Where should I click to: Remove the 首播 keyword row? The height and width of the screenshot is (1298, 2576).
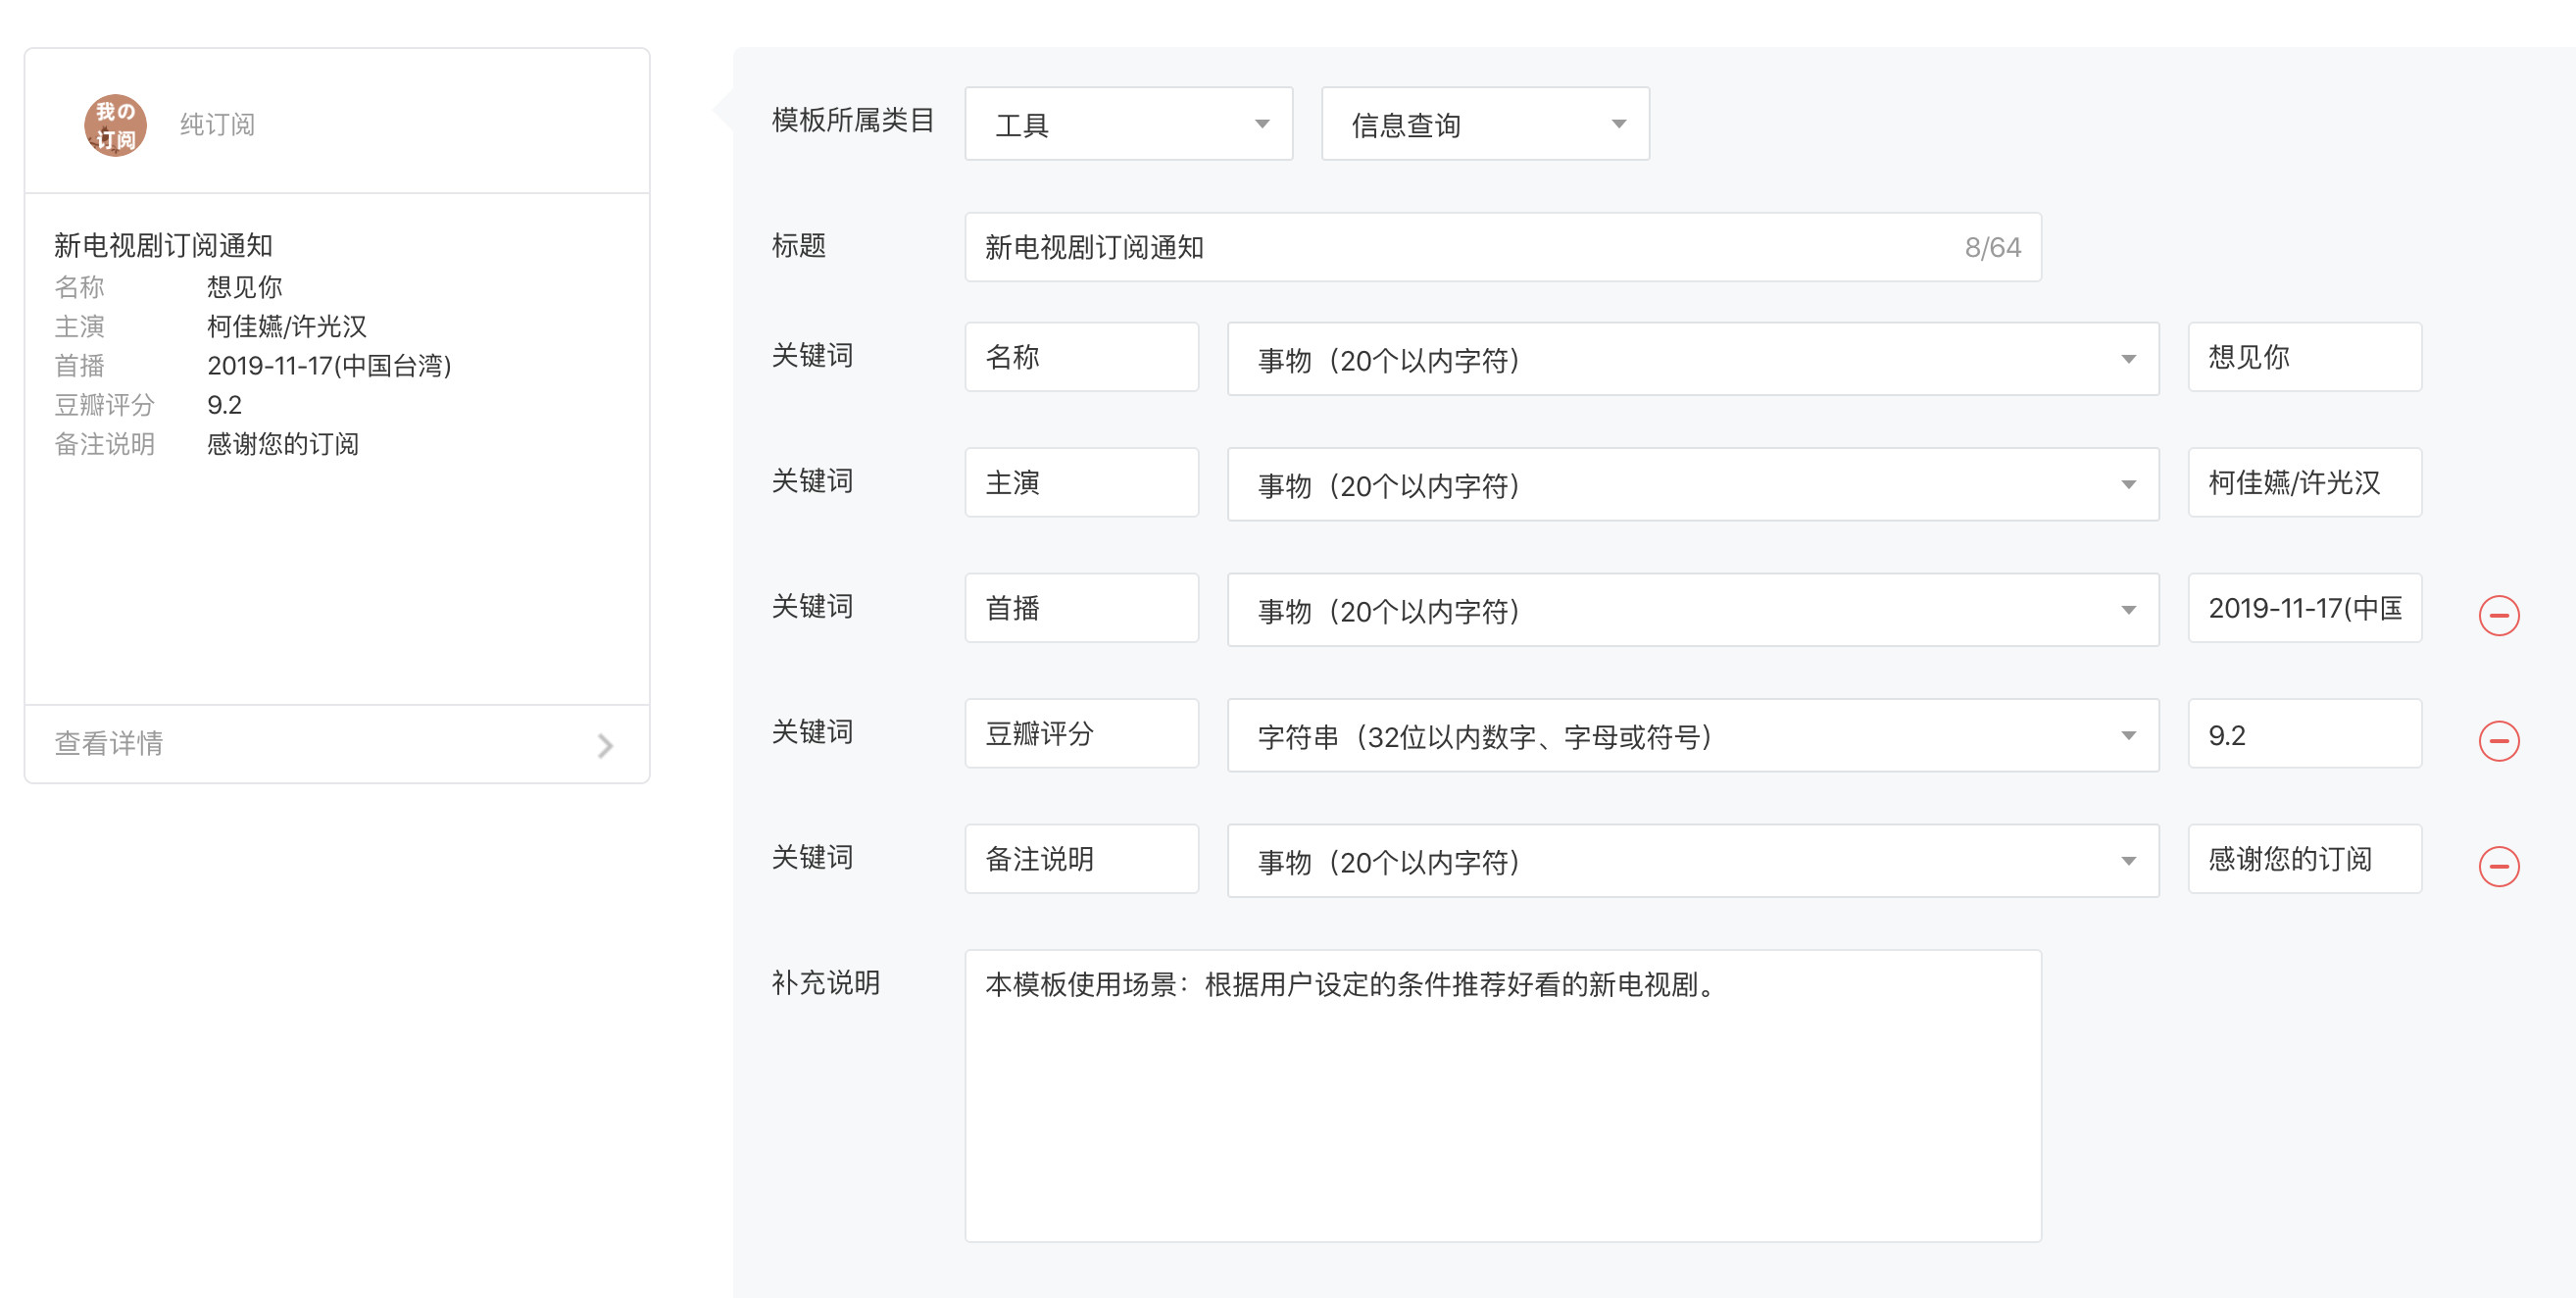point(2498,614)
